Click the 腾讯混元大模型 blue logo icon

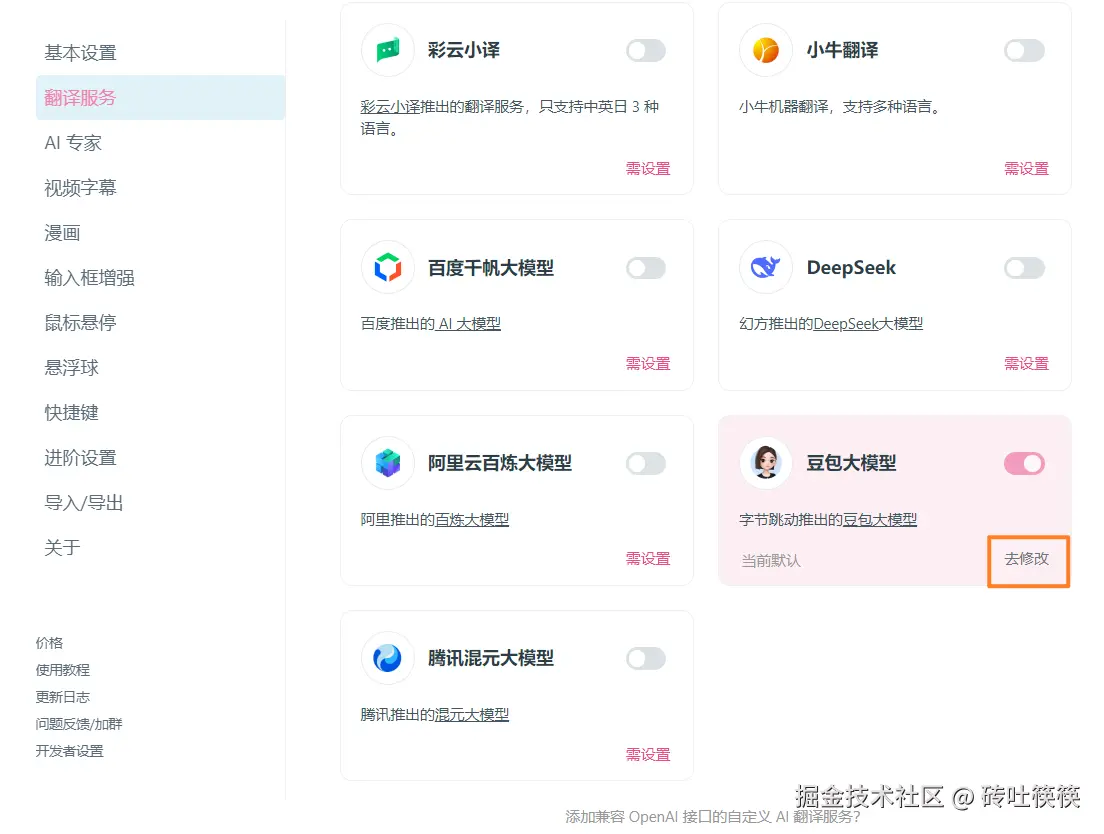[388, 658]
